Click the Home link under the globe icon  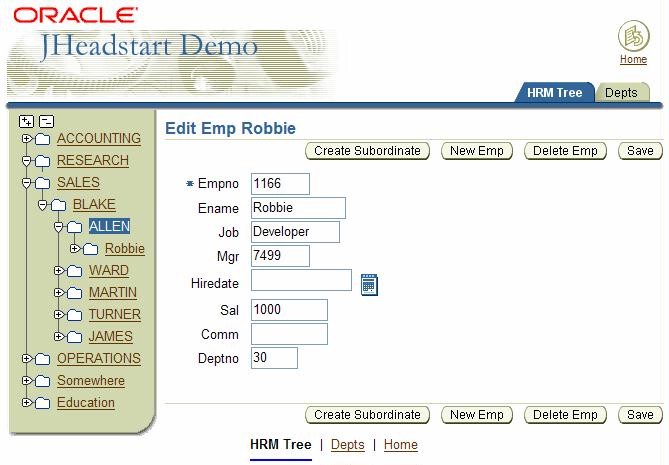pyautogui.click(x=634, y=59)
